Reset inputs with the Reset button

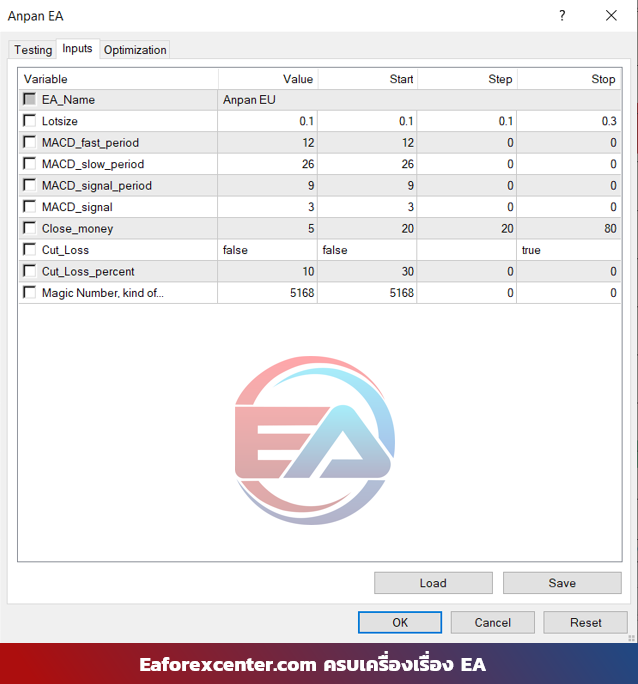(x=585, y=622)
